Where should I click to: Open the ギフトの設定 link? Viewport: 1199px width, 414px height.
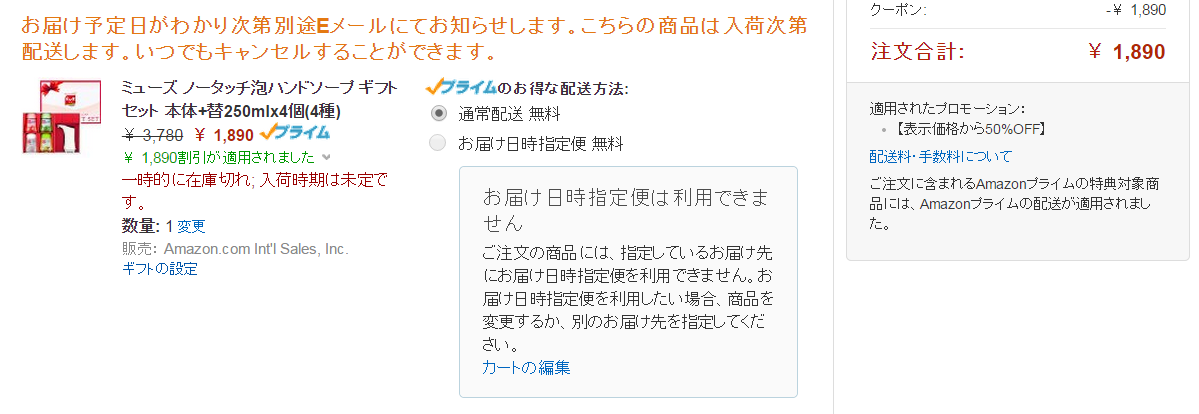pyautogui.click(x=160, y=269)
